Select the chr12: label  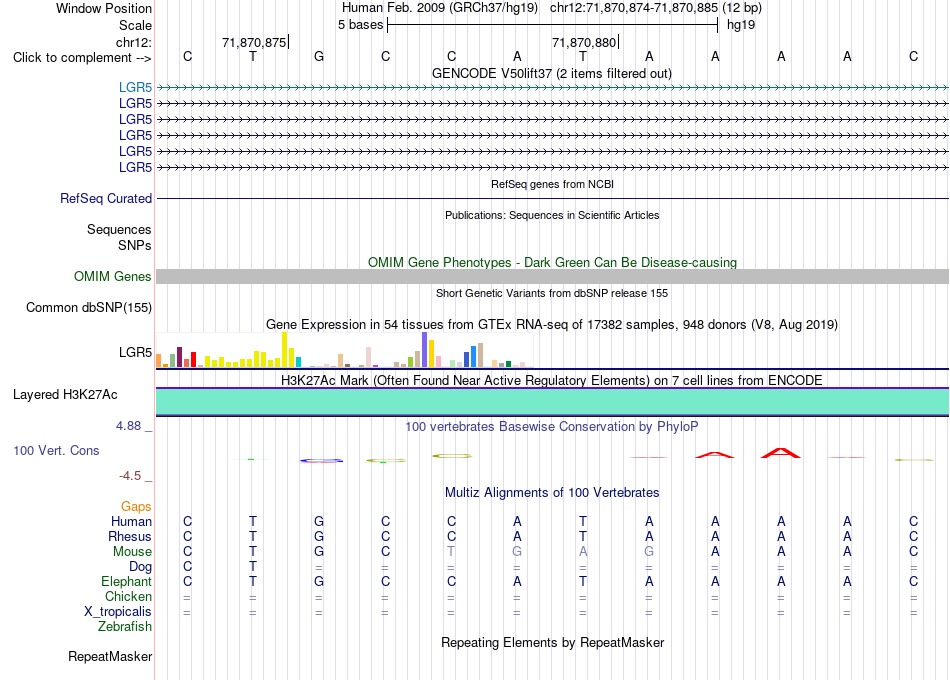point(133,42)
